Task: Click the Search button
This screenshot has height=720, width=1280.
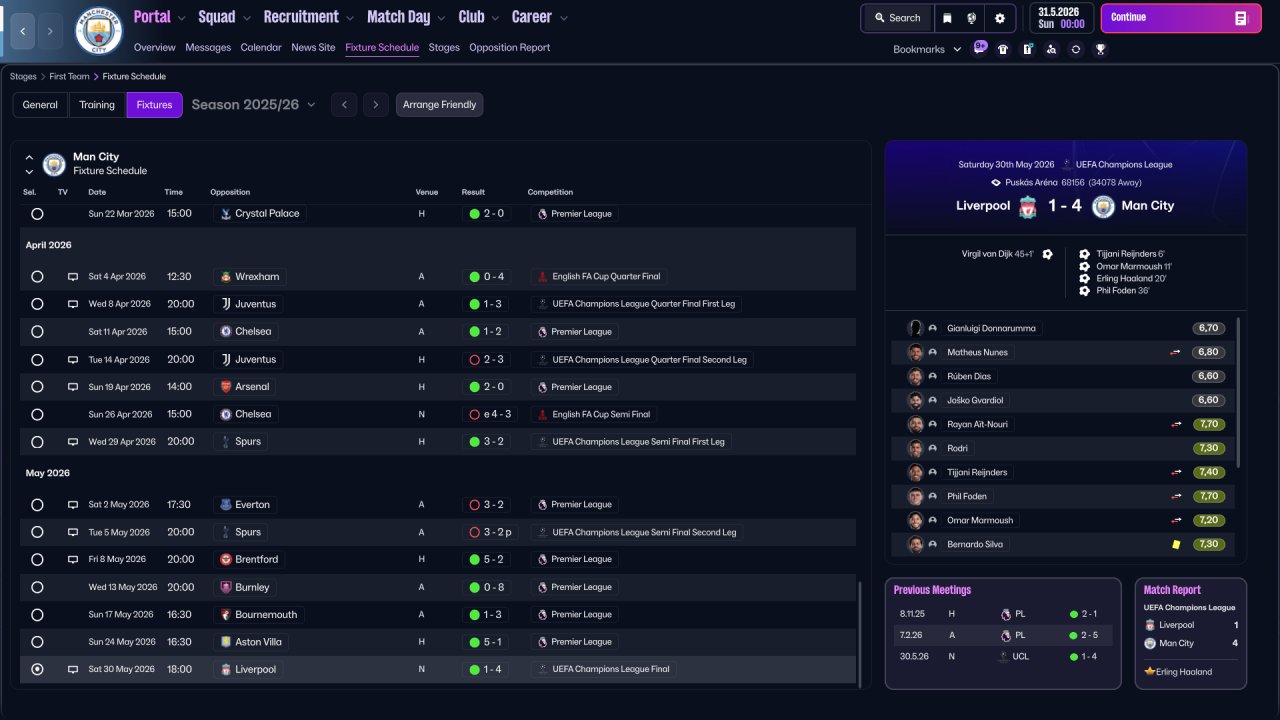Action: [896, 18]
